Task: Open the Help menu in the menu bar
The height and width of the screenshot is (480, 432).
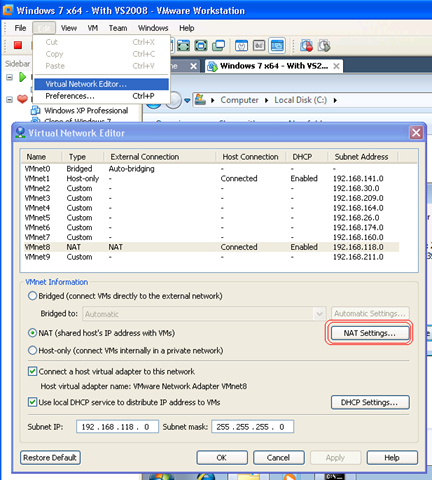Action: pyautogui.click(x=186, y=28)
